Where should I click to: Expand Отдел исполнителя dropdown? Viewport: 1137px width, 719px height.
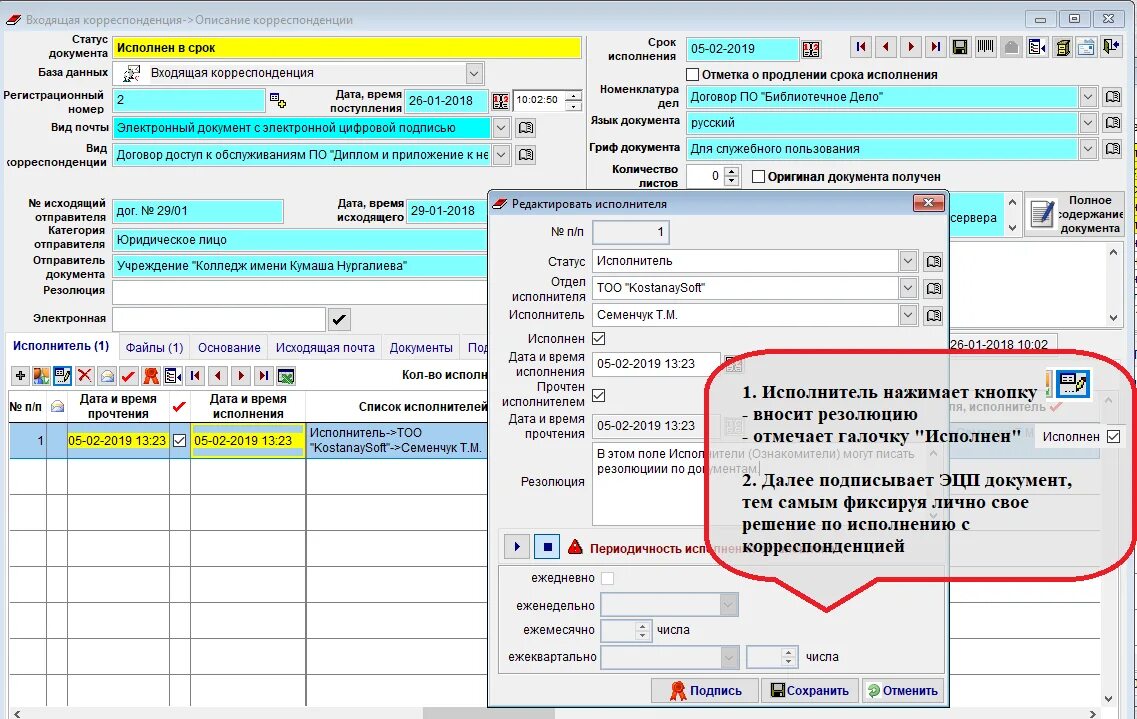coord(908,288)
